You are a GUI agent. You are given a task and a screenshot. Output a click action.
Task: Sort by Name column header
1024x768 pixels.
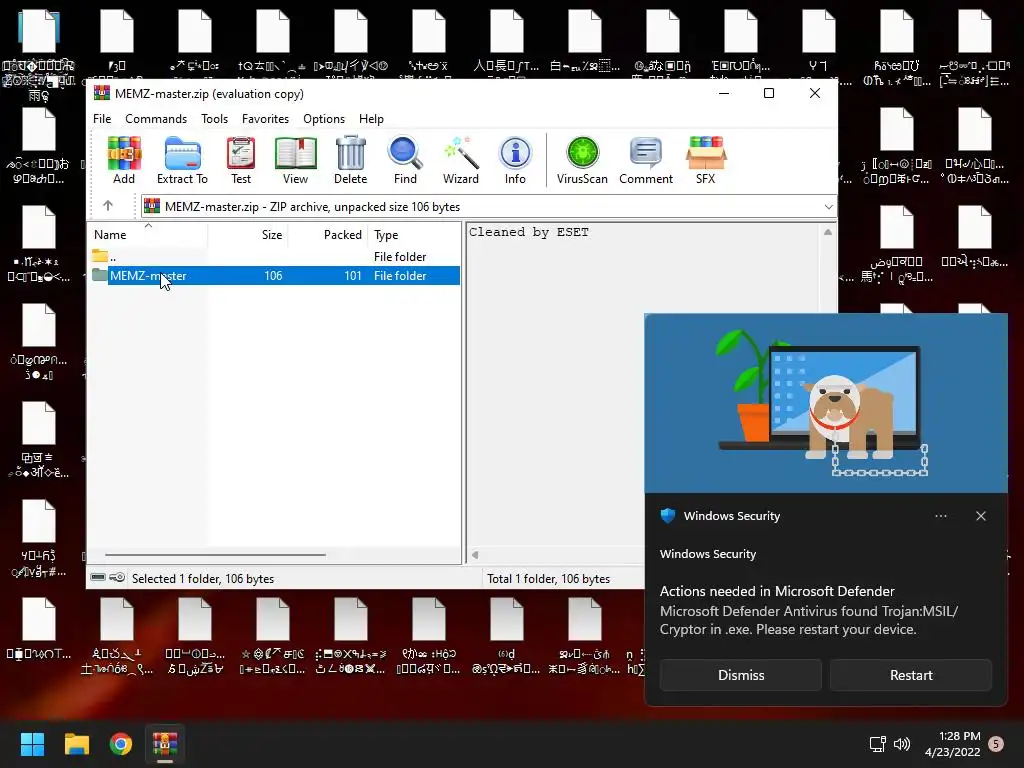click(148, 234)
